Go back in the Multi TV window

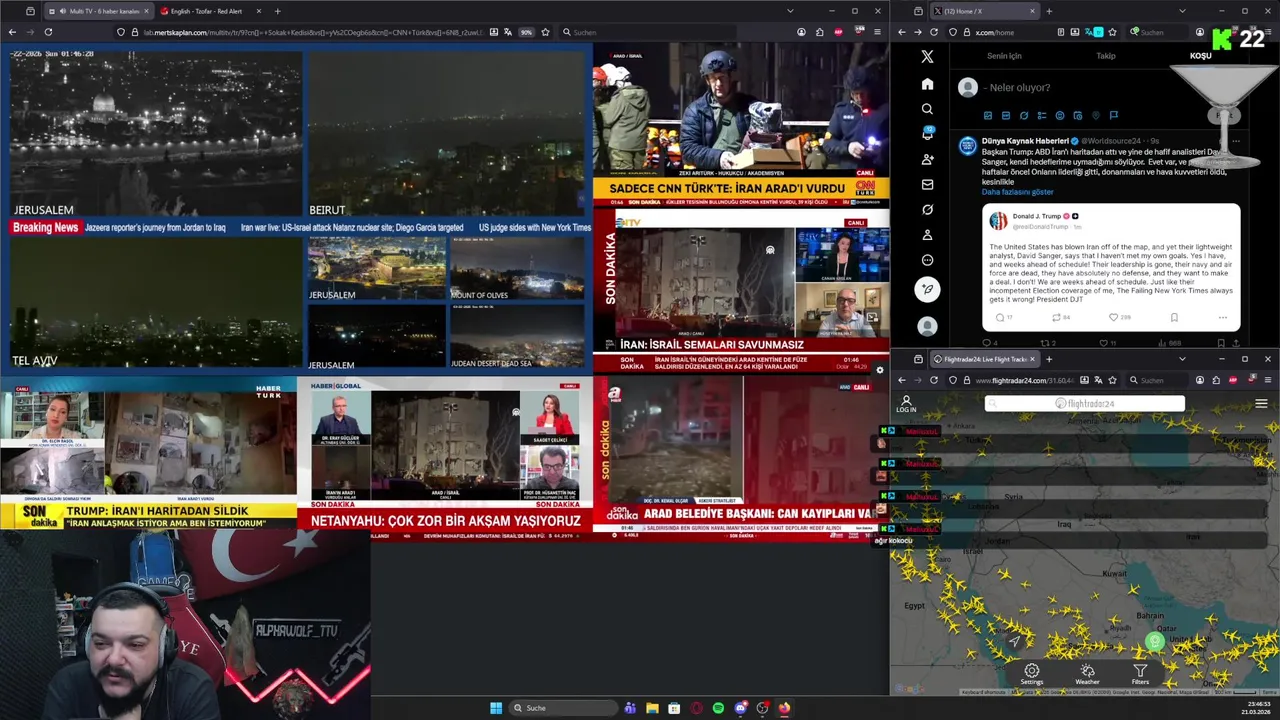[x=13, y=32]
